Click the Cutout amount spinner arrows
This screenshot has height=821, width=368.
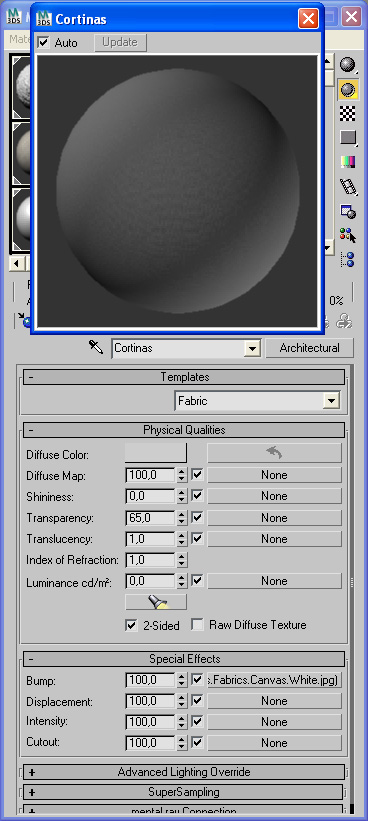point(182,743)
